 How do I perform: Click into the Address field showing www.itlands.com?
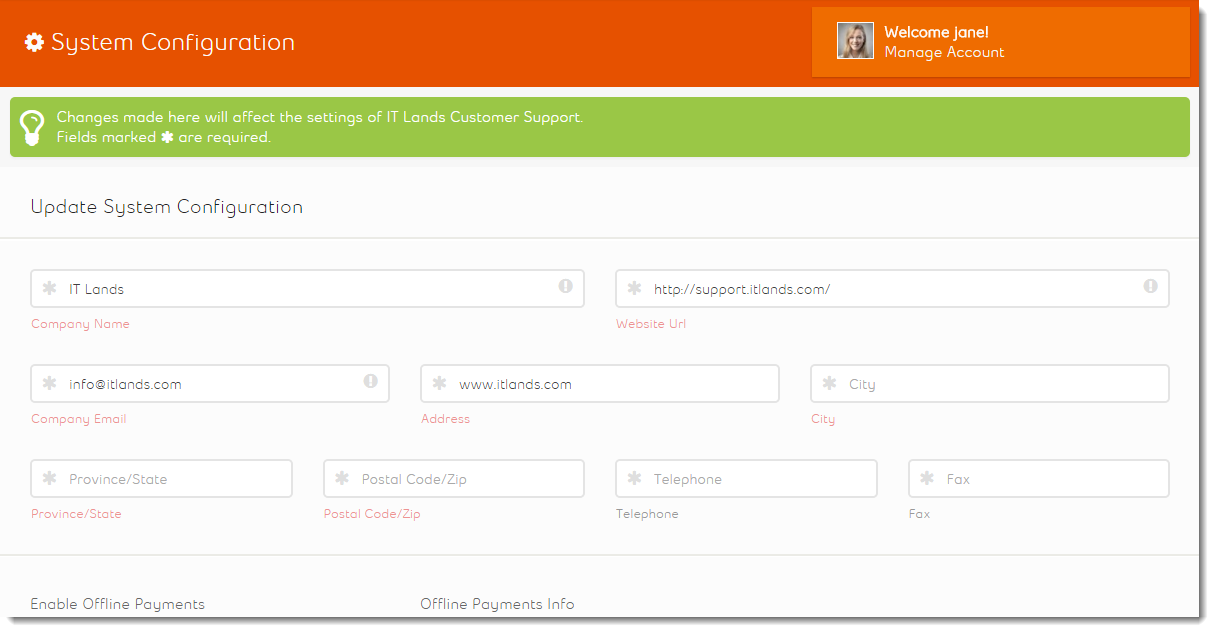600,383
